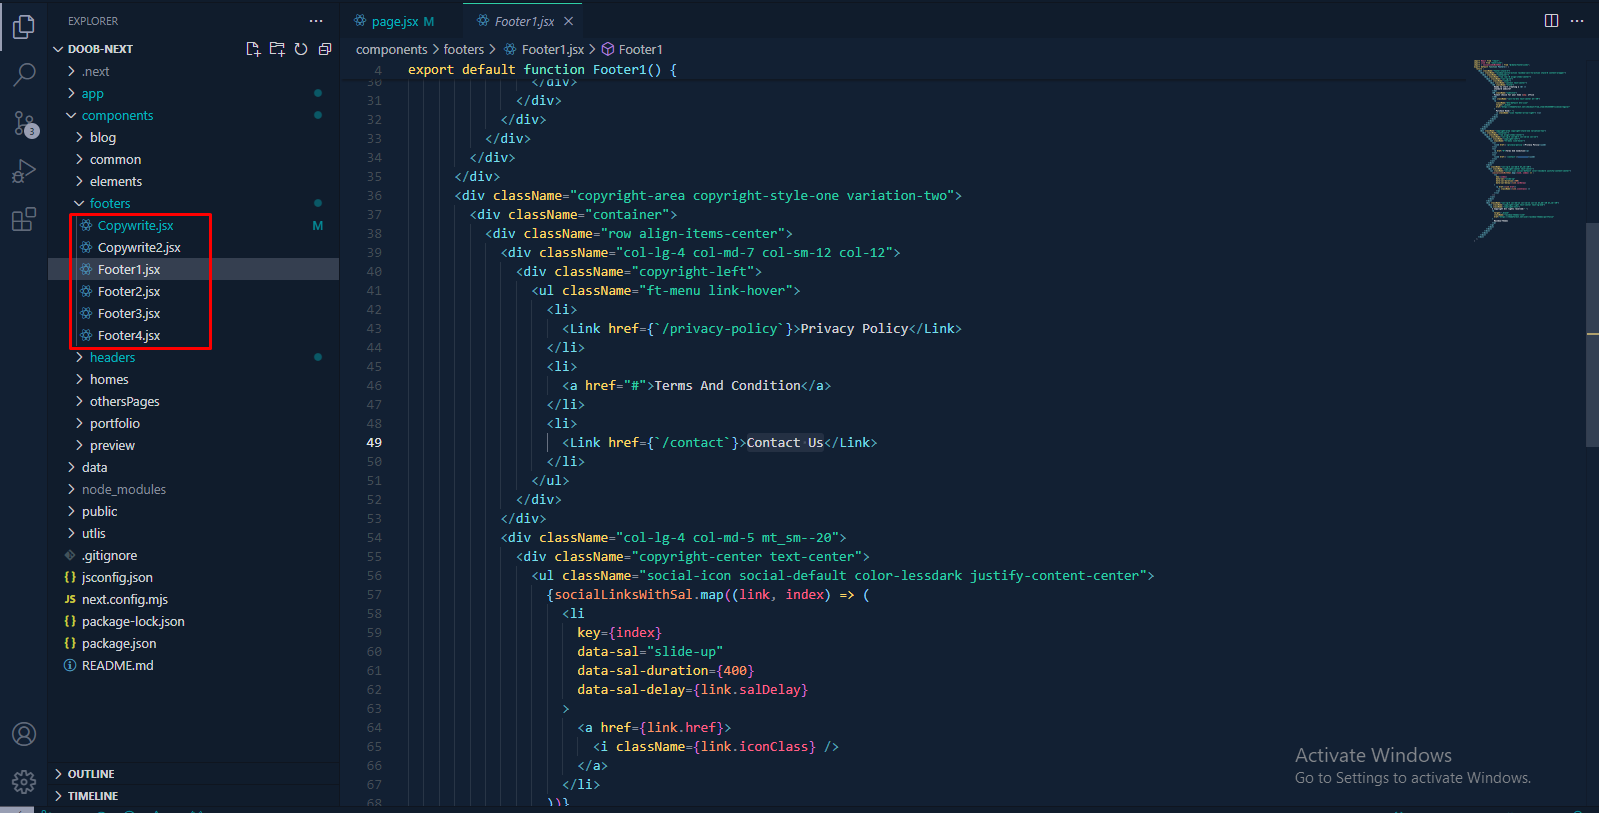
Task: Expand the othersPages folder
Action: pyautogui.click(x=193, y=401)
